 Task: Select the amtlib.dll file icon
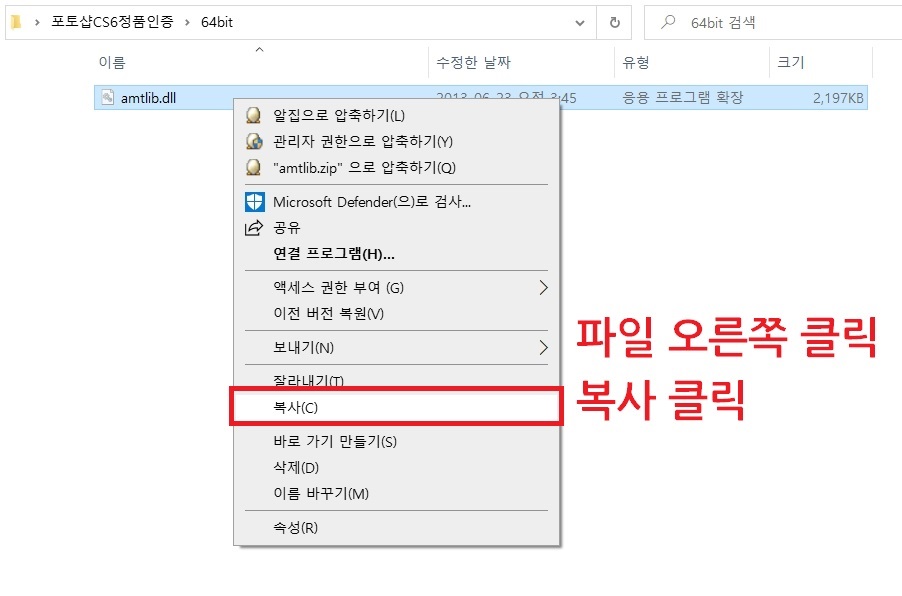click(106, 97)
